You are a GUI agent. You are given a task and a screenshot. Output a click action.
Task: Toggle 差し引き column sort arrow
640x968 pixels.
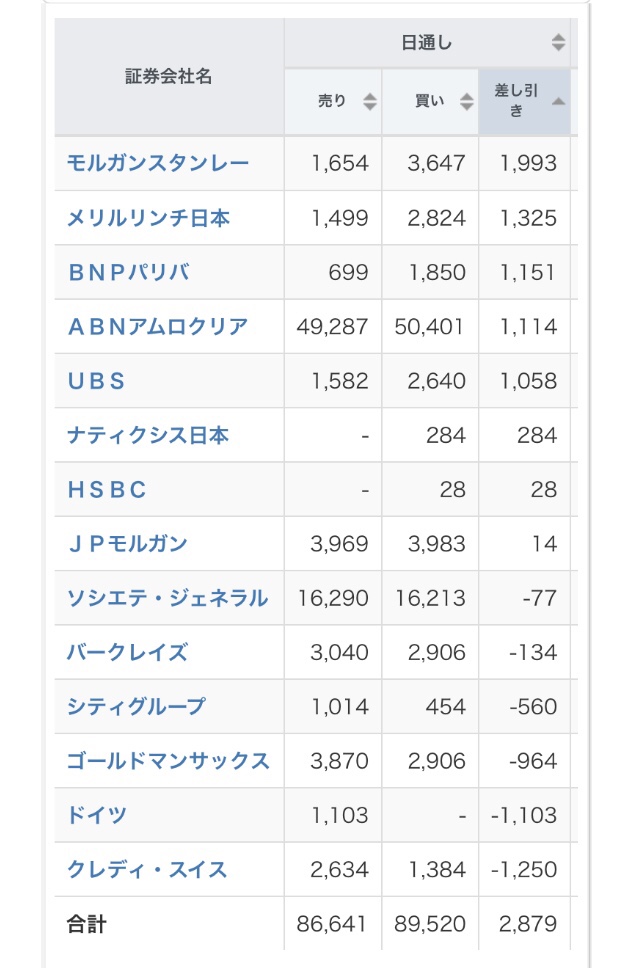click(x=559, y=101)
